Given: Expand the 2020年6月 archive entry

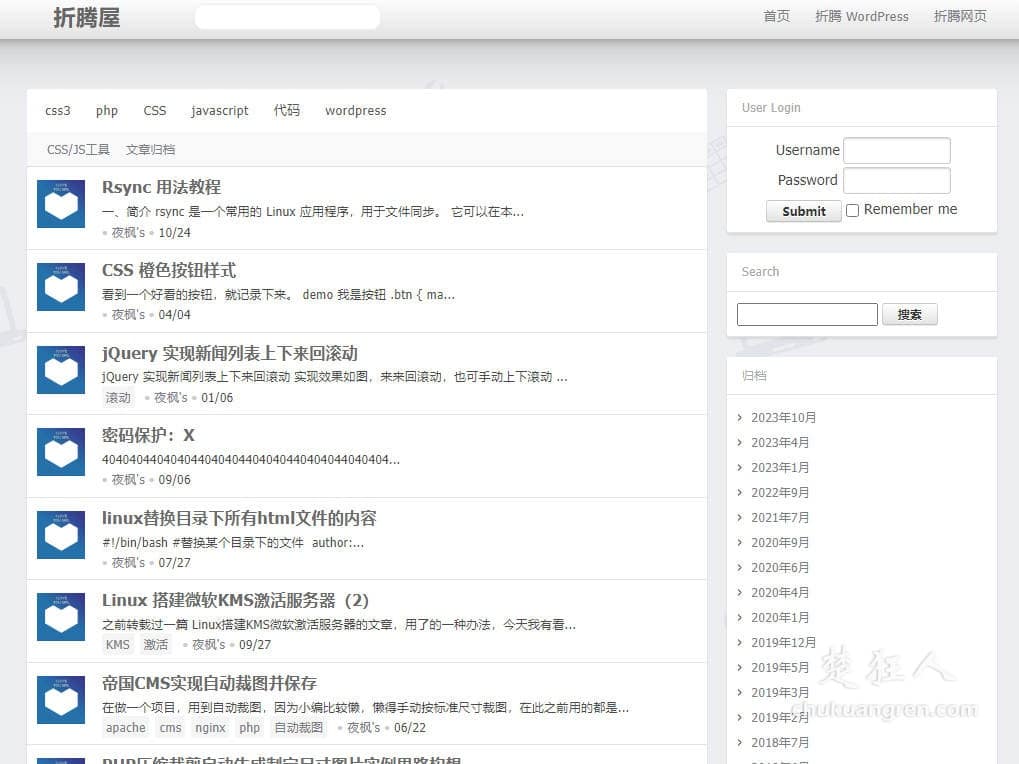Looking at the screenshot, I should (x=781, y=567).
